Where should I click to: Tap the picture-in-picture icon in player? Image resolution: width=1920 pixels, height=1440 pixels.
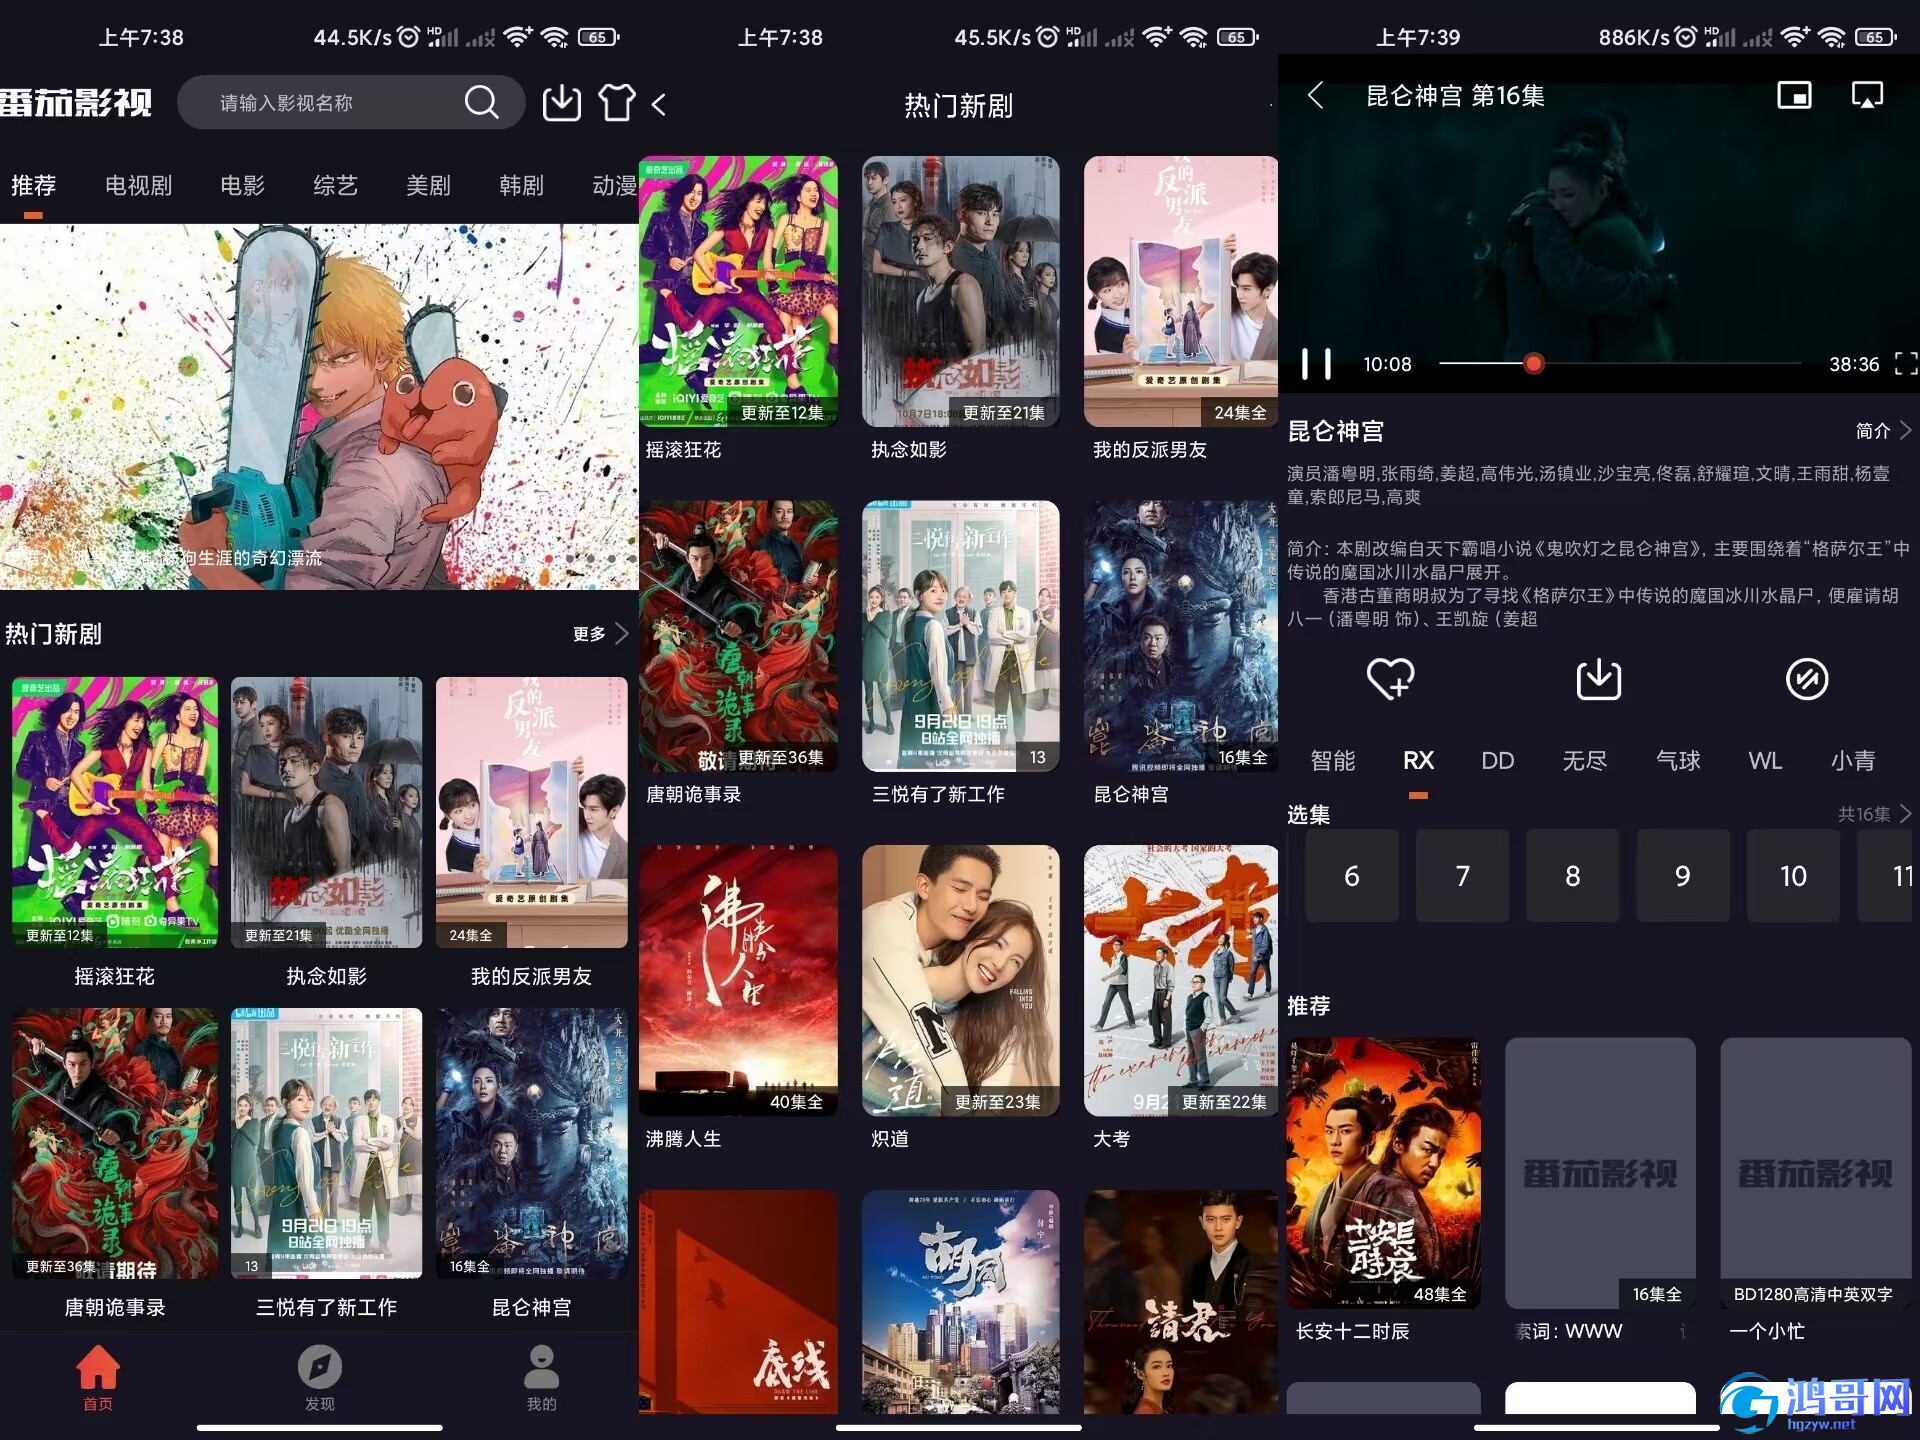tap(1794, 96)
